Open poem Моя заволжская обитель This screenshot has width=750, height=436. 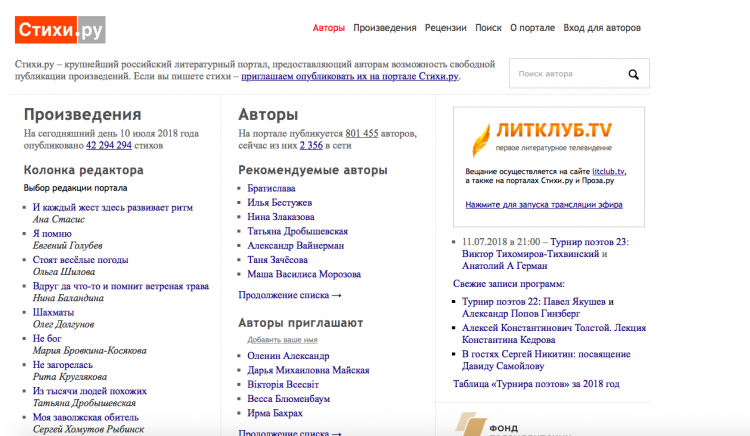pyautogui.click(x=86, y=417)
